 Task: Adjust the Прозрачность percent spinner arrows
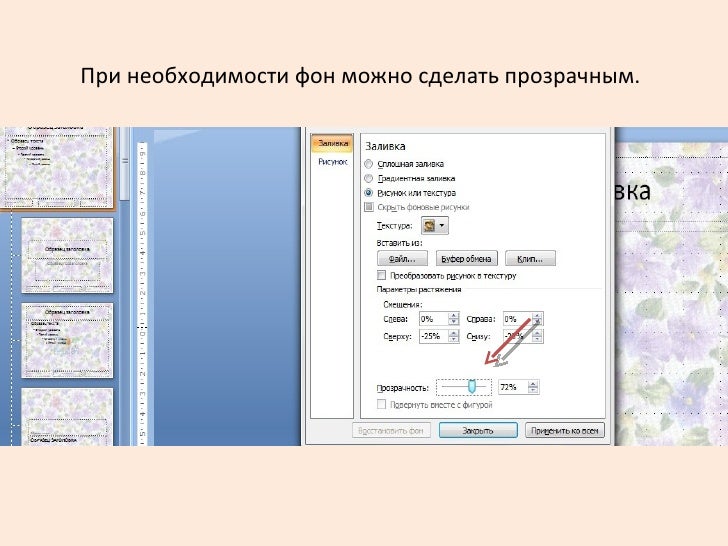click(533, 387)
